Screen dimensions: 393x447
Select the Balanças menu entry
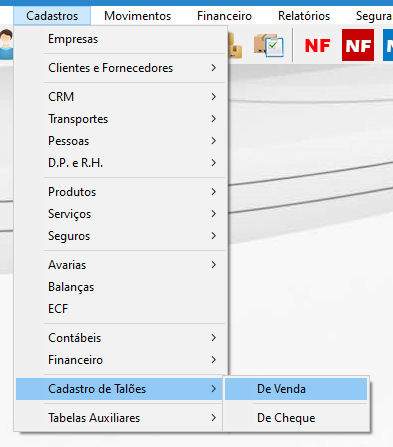pyautogui.click(x=120, y=287)
